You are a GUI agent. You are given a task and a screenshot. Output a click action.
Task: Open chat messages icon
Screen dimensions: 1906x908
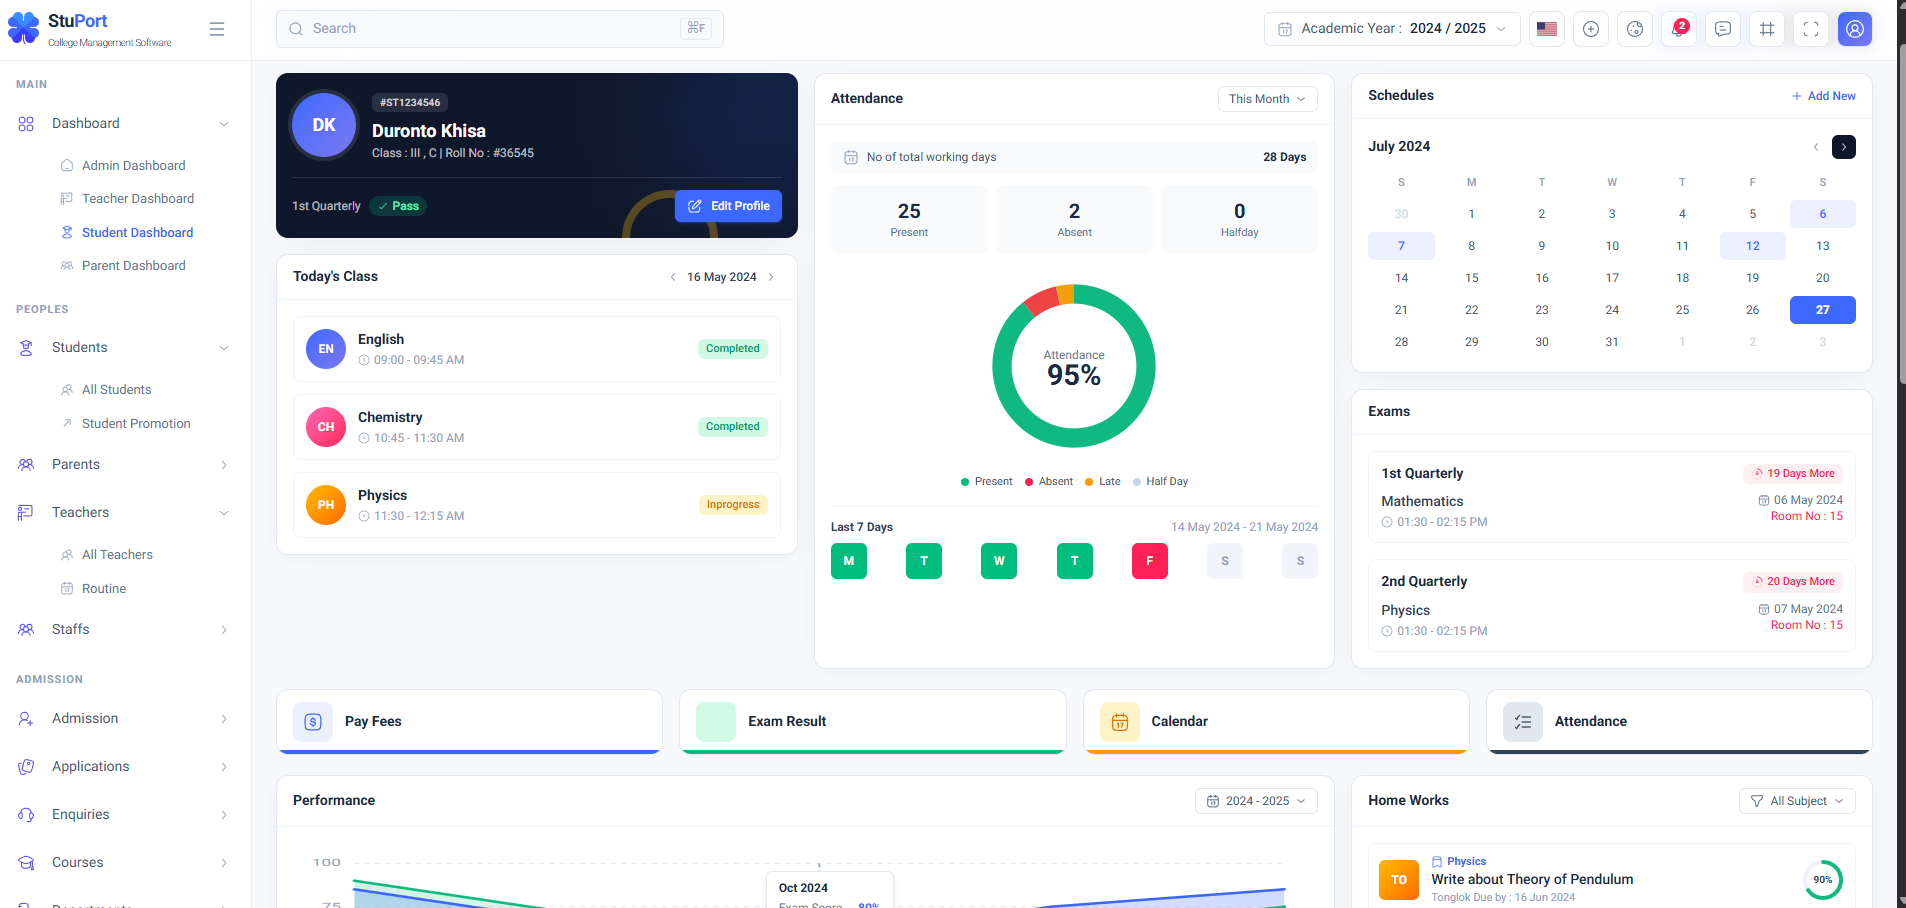[x=1723, y=29]
